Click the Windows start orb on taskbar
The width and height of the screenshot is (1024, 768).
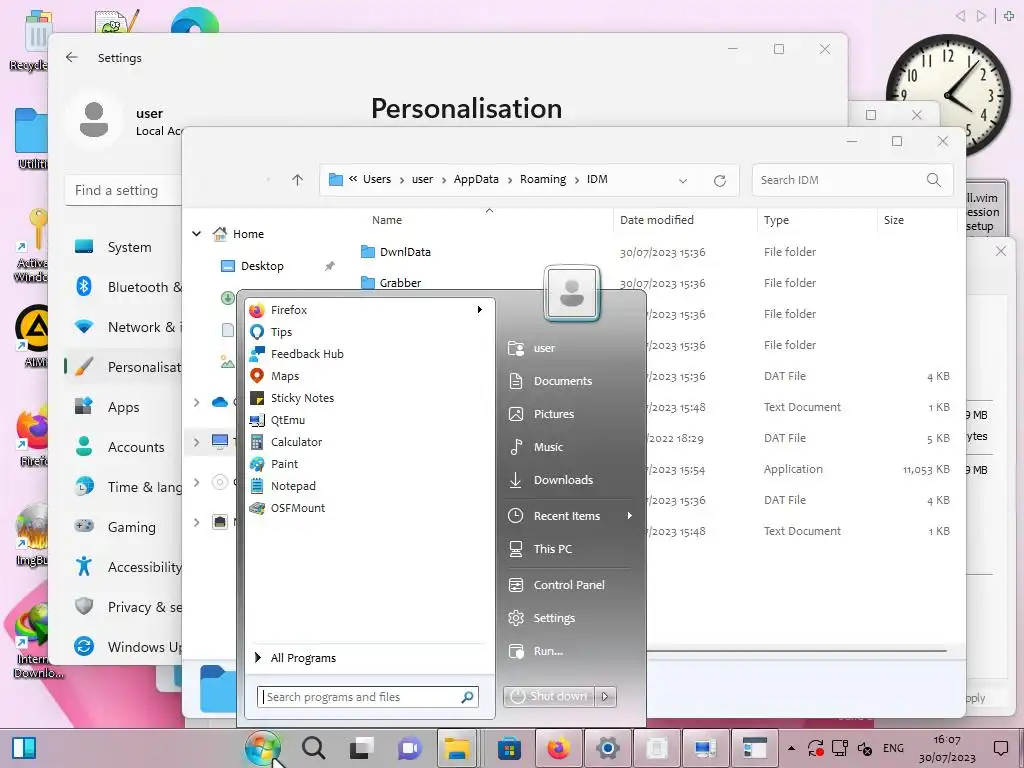click(263, 748)
